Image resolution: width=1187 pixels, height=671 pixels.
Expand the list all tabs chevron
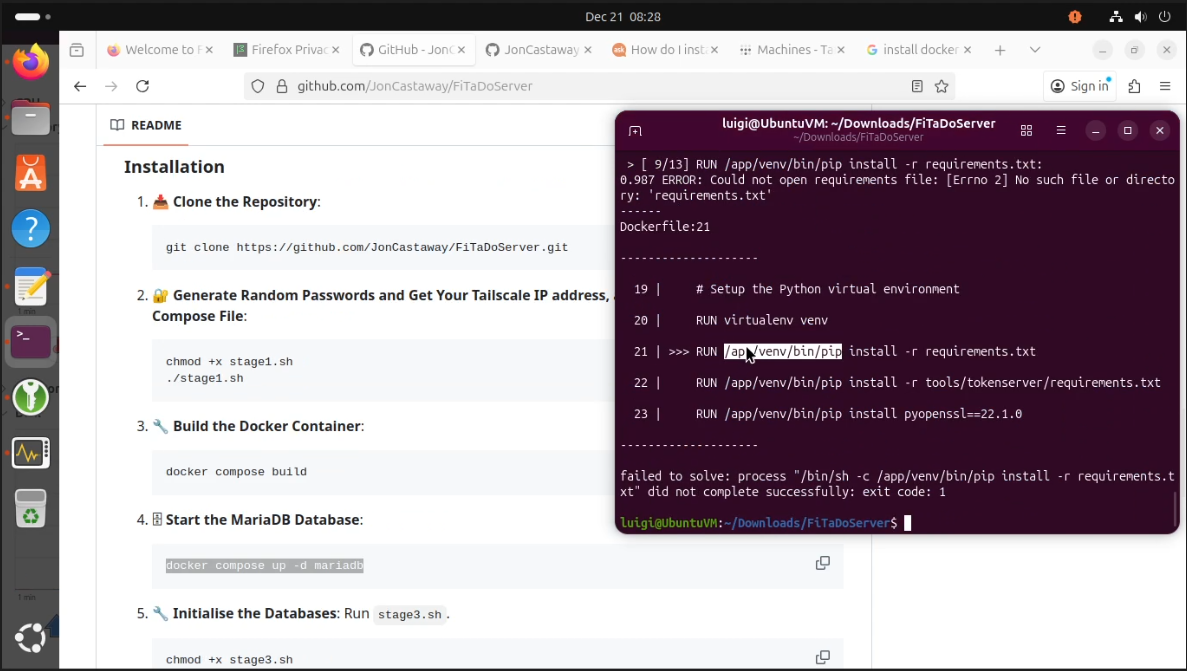tap(1035, 50)
